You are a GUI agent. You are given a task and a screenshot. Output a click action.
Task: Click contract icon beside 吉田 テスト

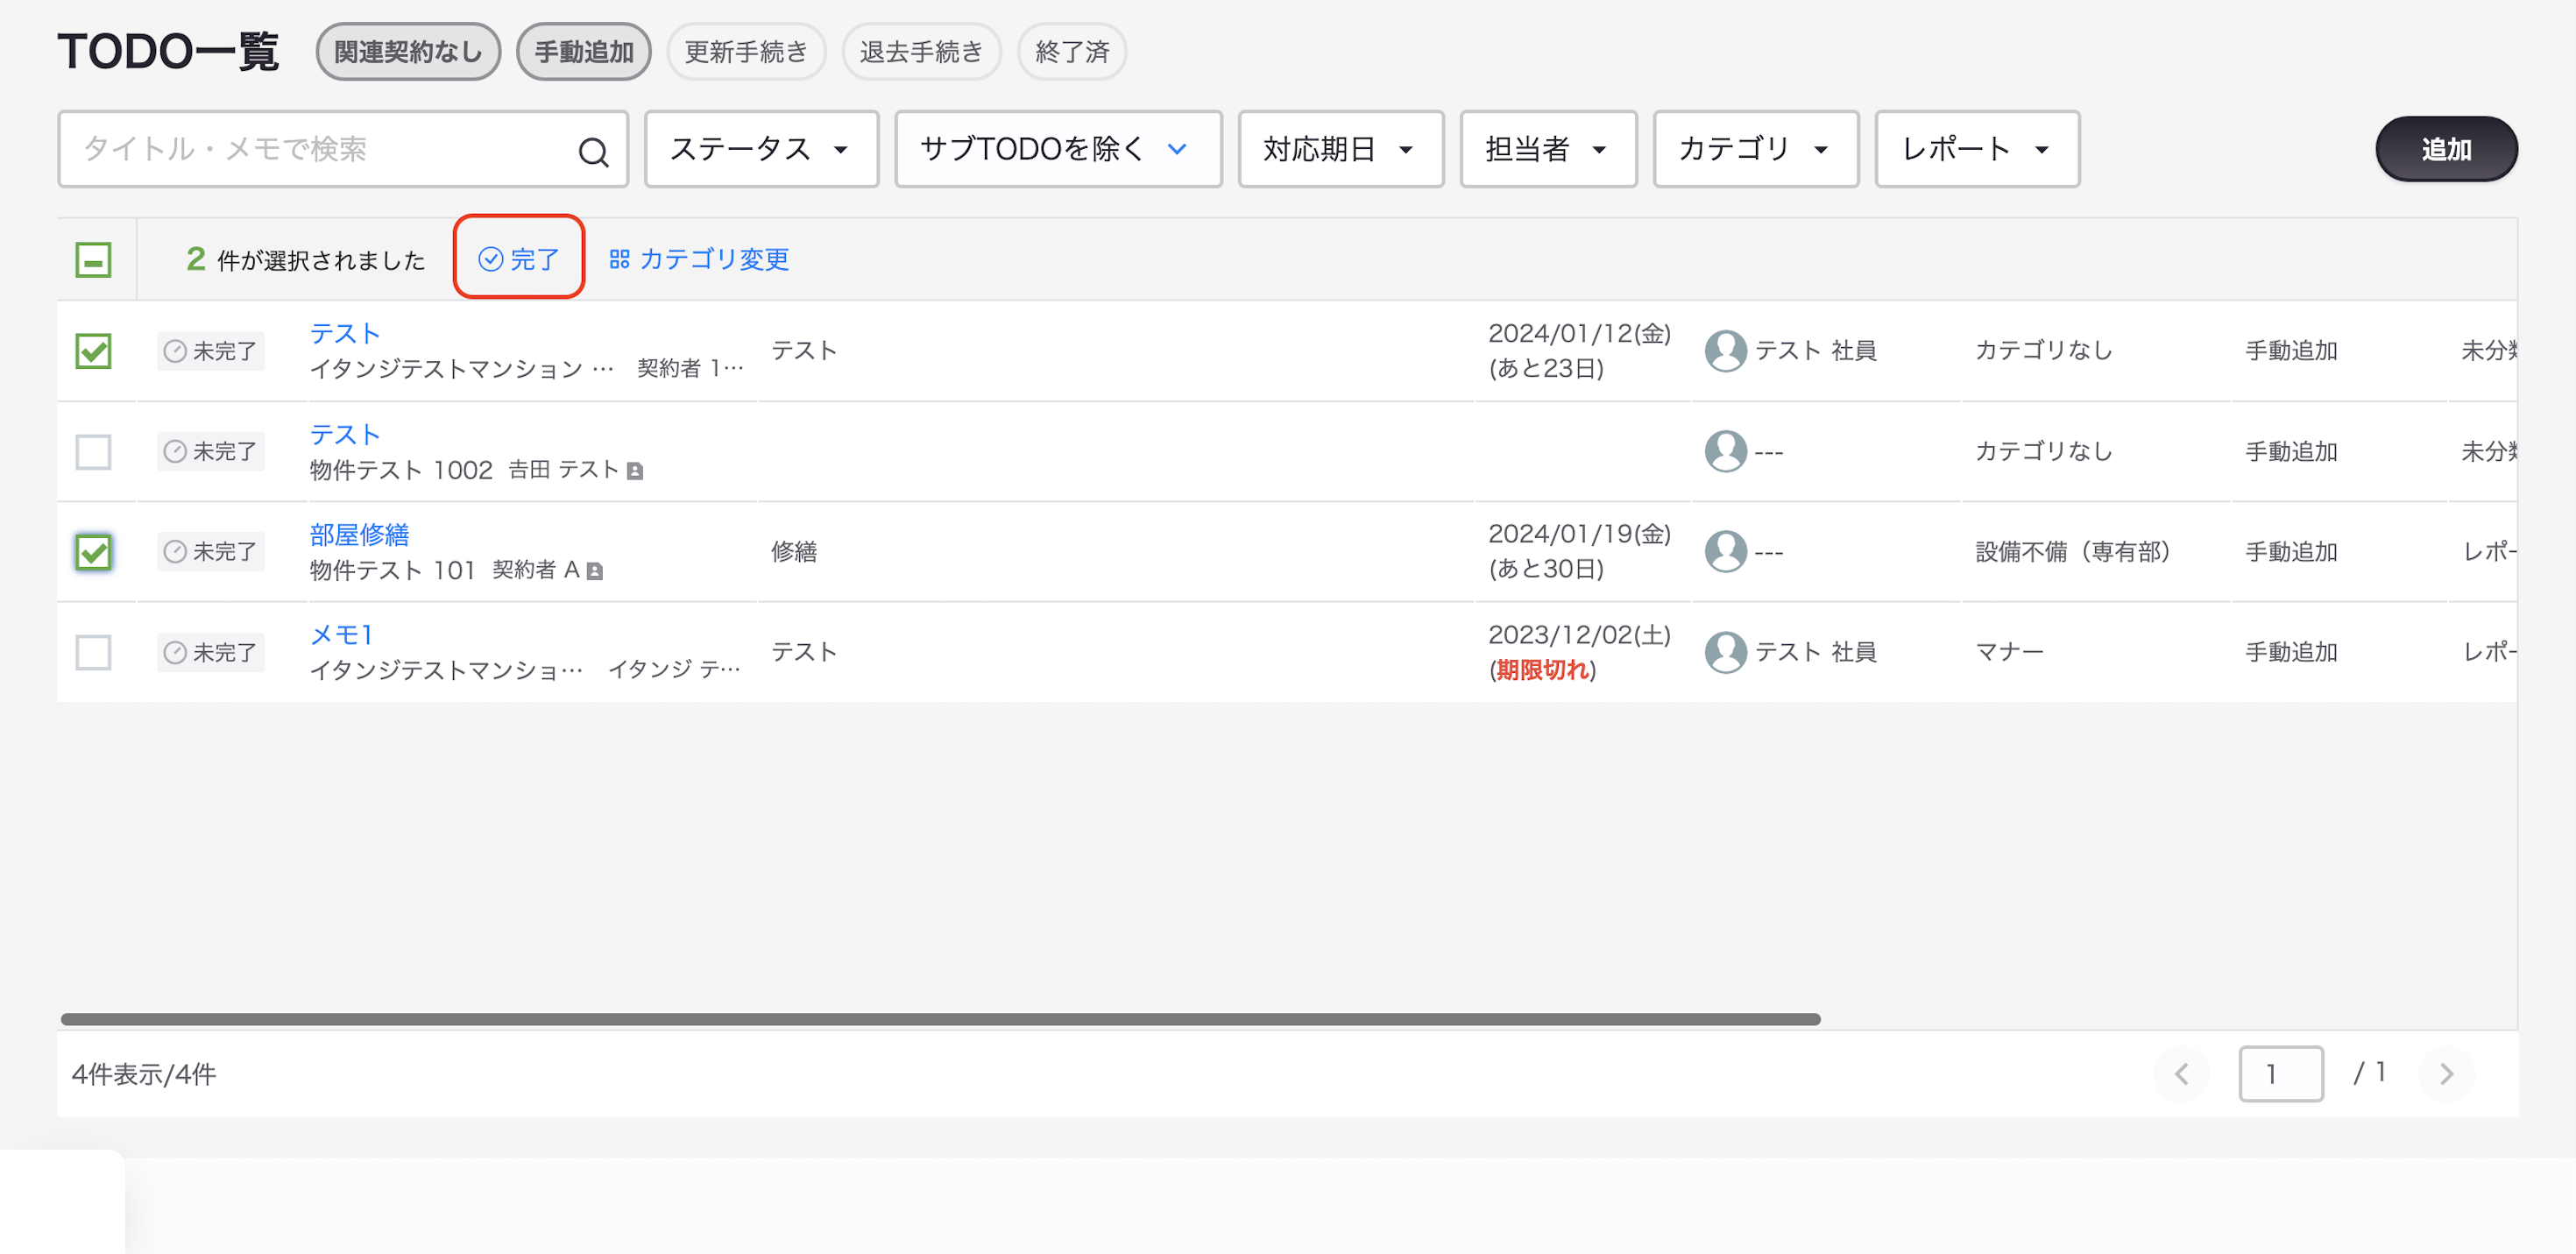point(634,471)
